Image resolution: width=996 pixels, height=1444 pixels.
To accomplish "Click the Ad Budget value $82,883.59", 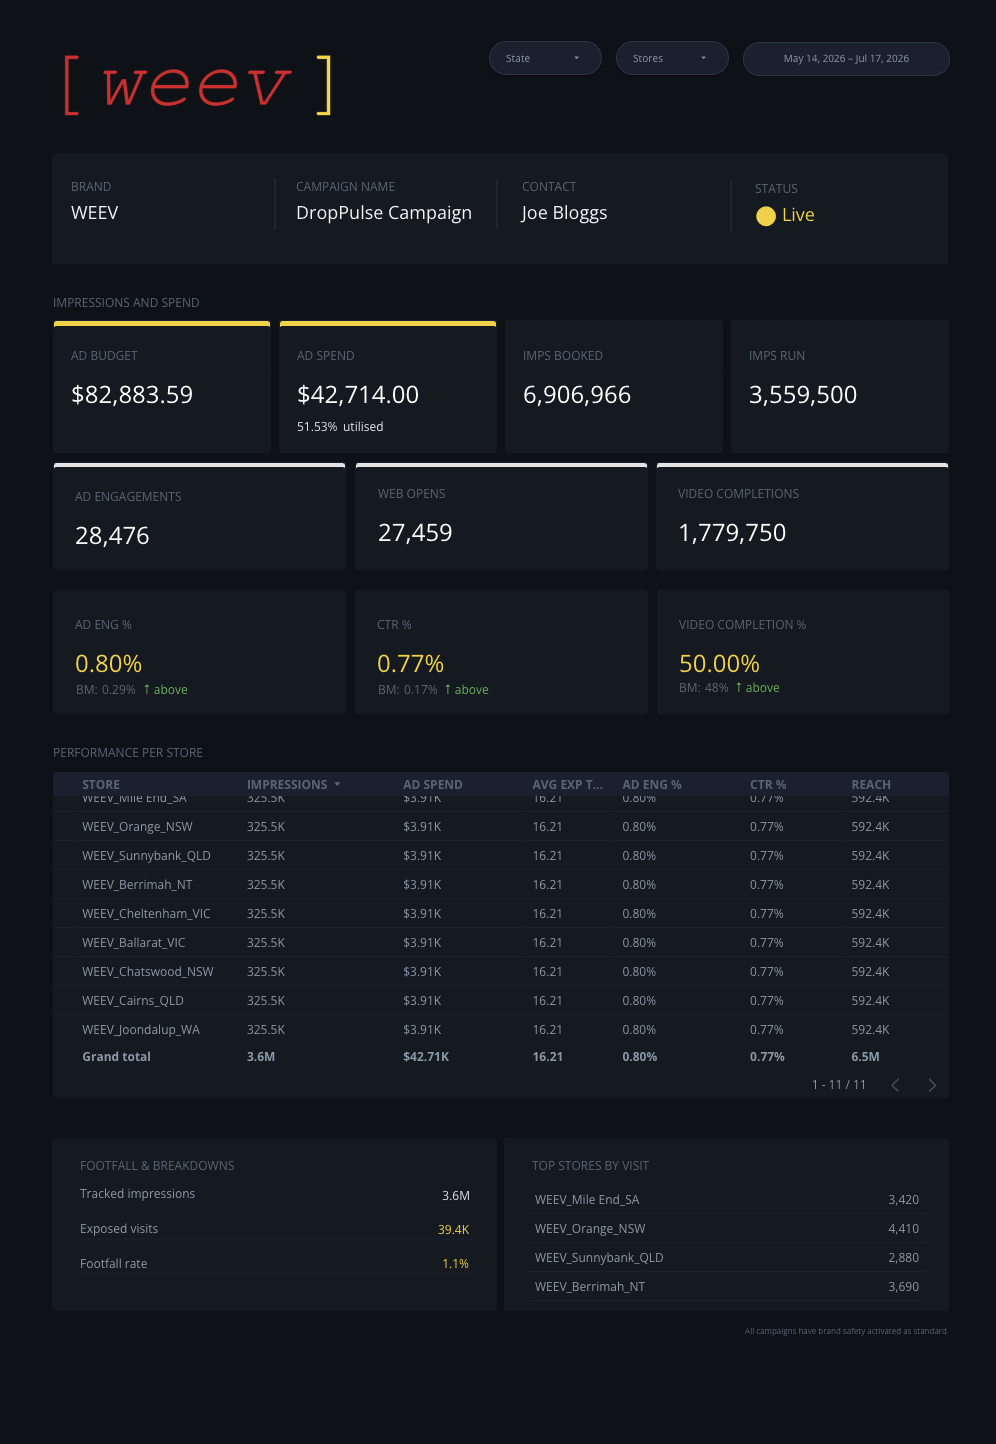I will tap(132, 395).
